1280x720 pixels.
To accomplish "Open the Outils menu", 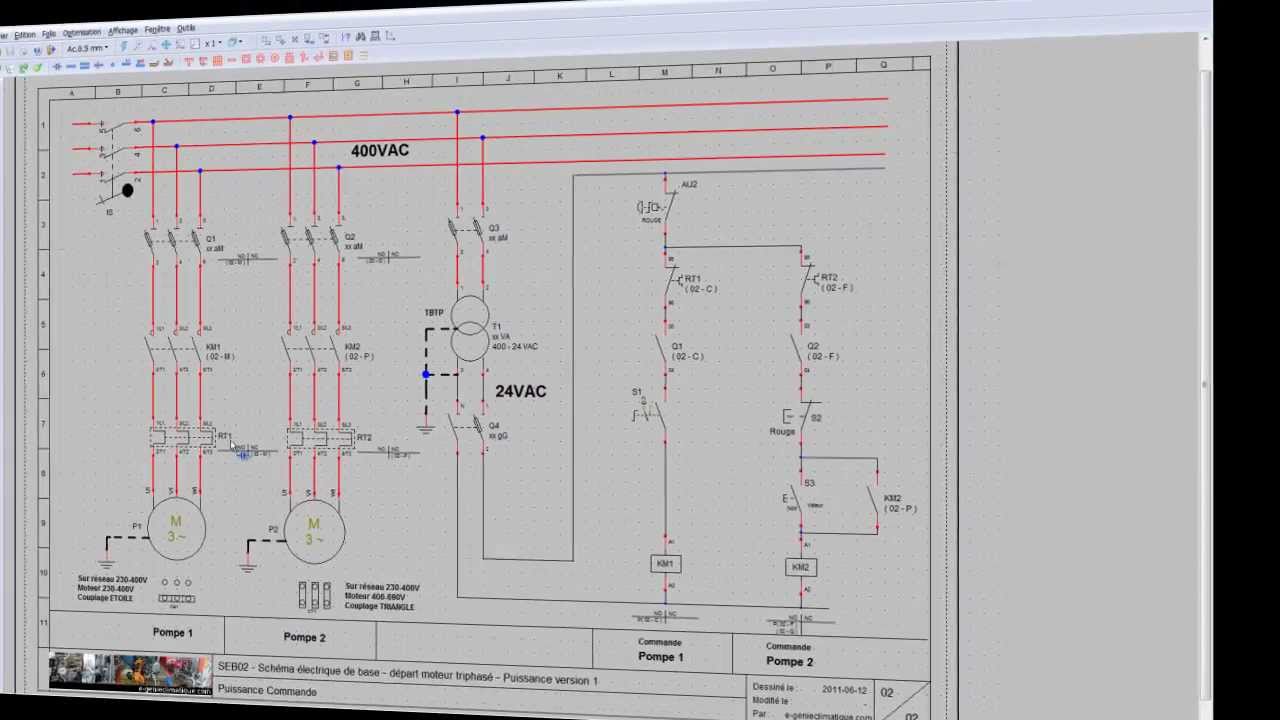I will [186, 29].
